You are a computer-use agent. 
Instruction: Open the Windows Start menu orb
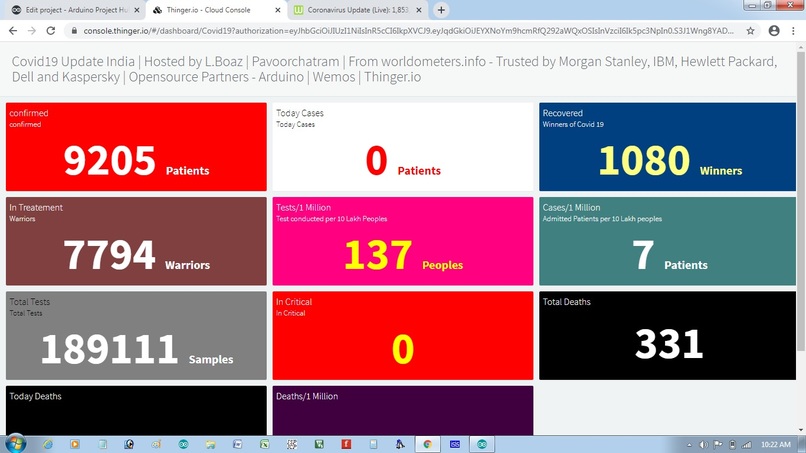(x=15, y=444)
